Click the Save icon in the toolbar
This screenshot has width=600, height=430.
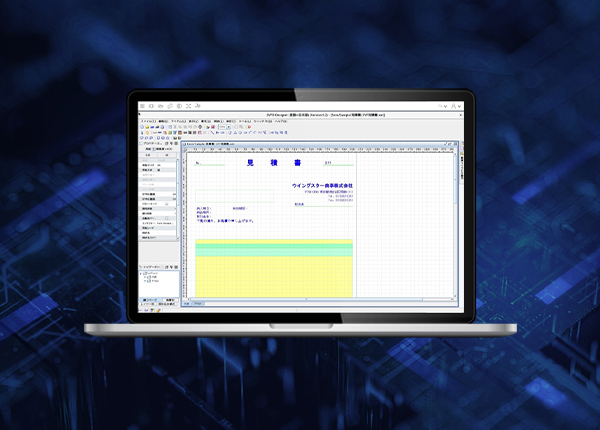(x=154, y=128)
